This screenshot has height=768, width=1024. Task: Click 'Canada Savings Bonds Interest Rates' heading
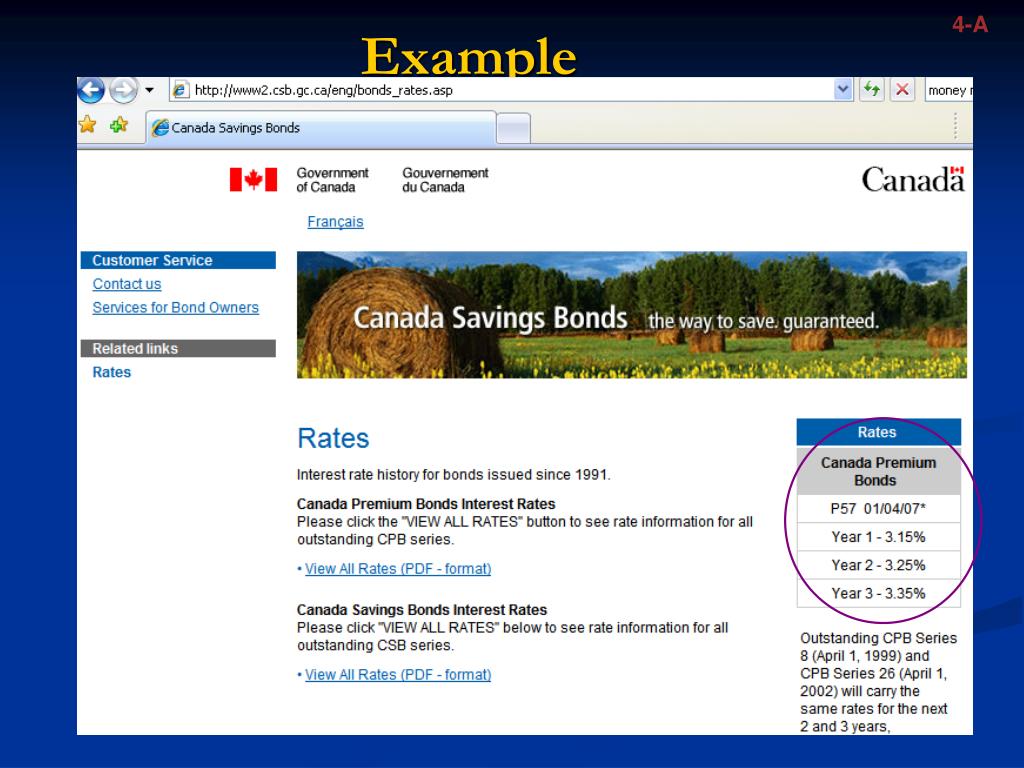tap(422, 610)
